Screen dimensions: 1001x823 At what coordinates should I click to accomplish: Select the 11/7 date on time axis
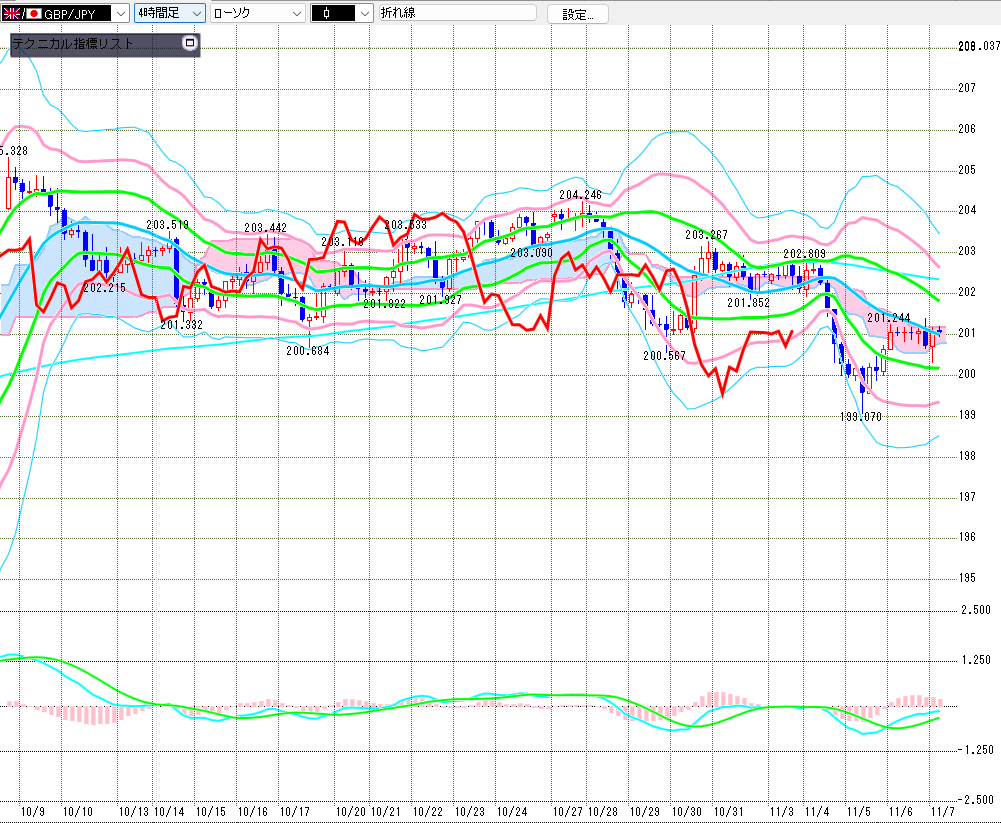940,811
